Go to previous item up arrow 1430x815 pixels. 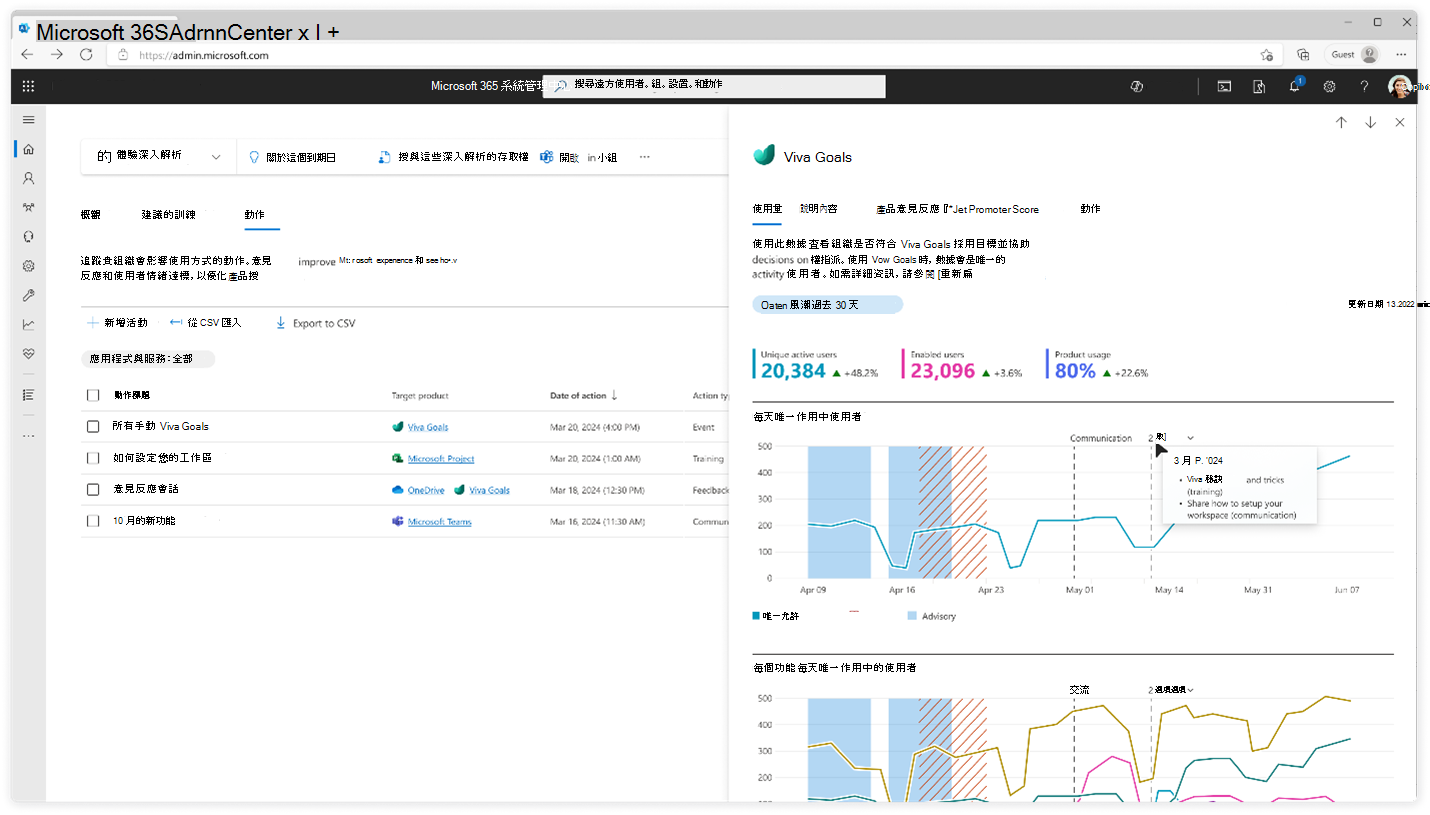(1341, 122)
